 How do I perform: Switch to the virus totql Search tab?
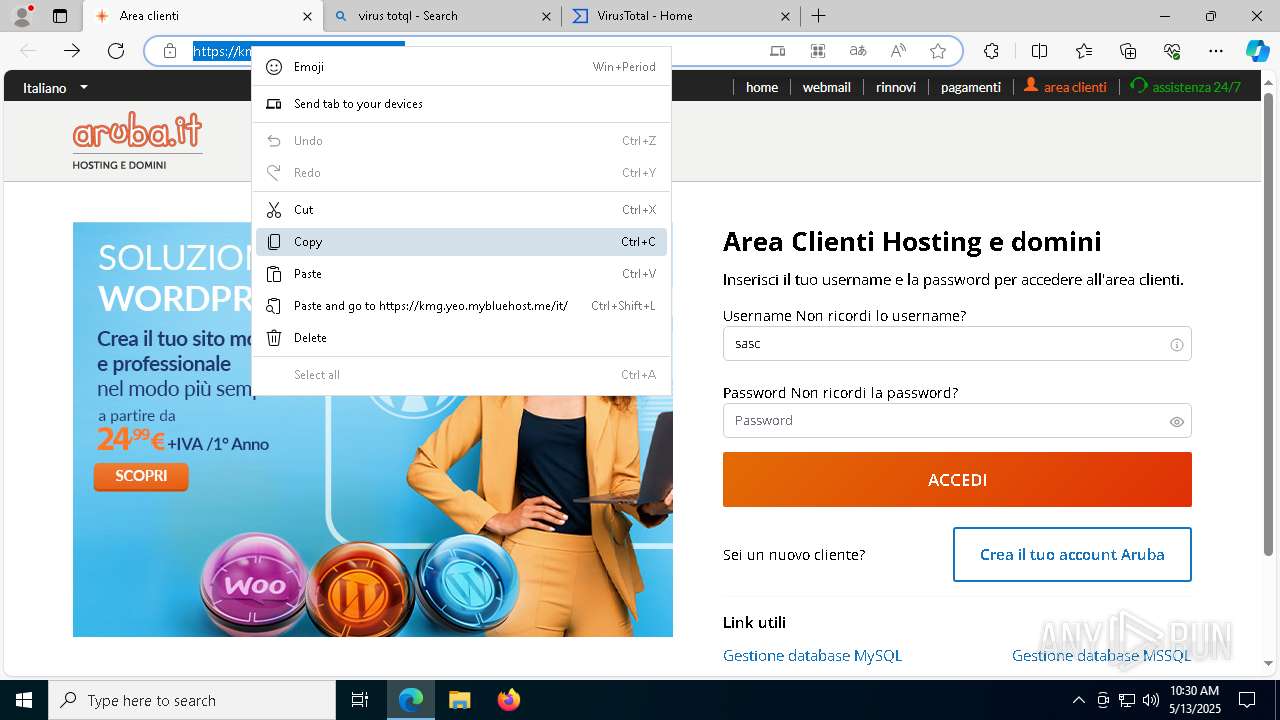click(x=443, y=16)
